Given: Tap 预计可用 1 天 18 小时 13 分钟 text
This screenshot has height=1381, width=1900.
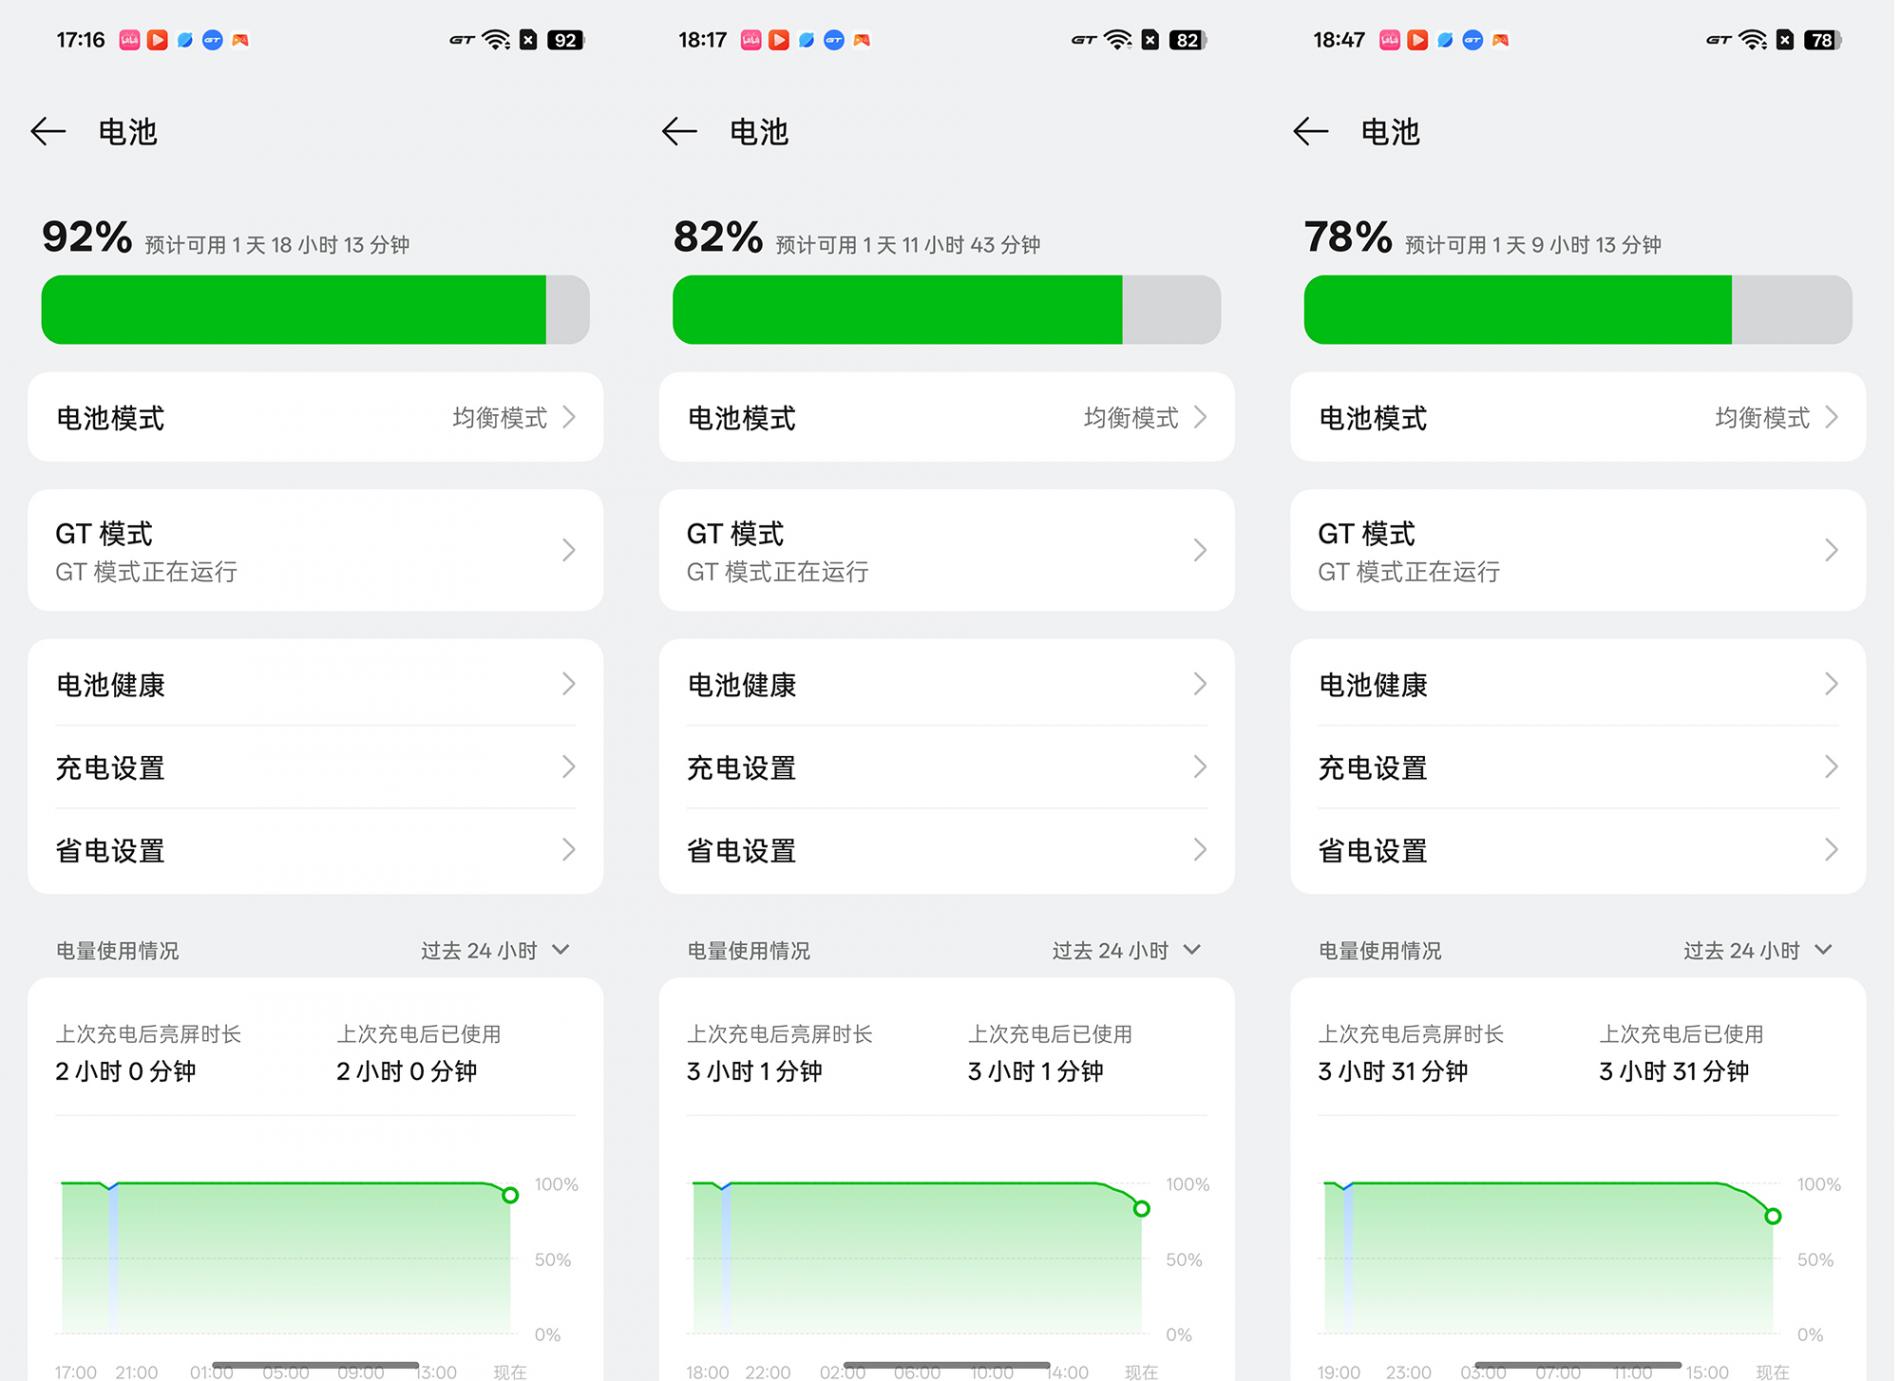Looking at the screenshot, I should [277, 245].
